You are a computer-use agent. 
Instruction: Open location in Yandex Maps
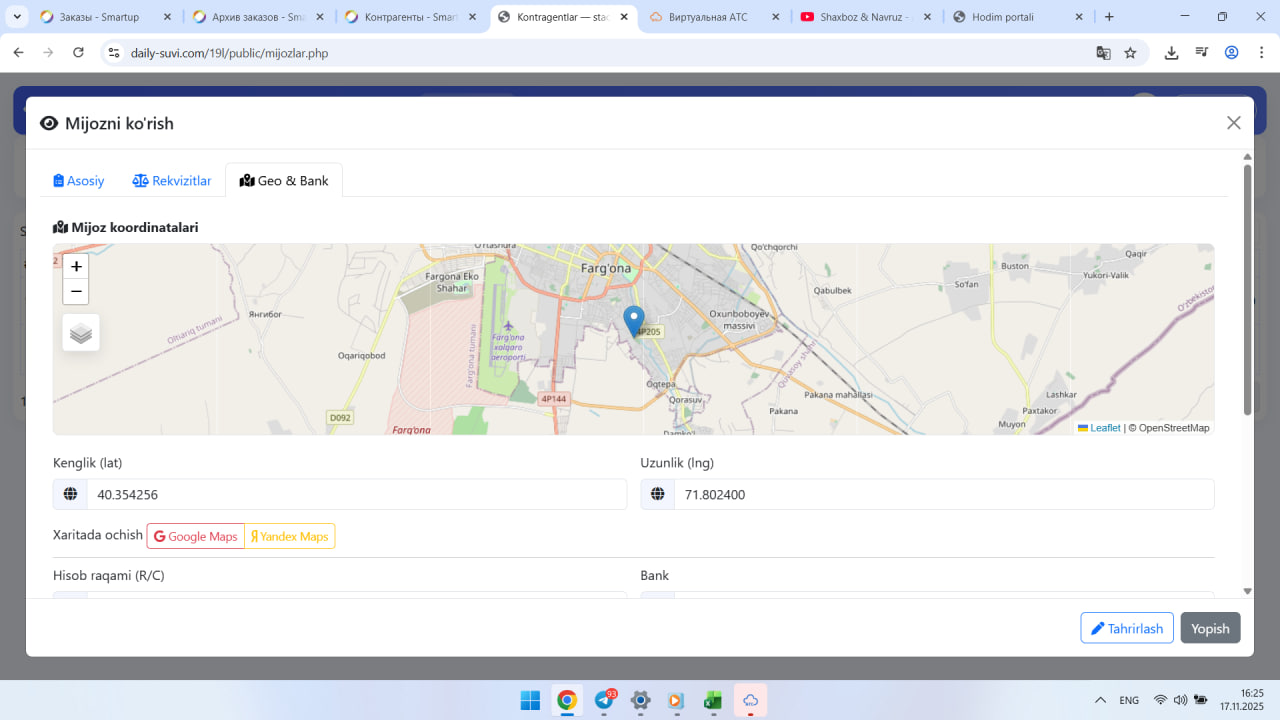point(289,537)
